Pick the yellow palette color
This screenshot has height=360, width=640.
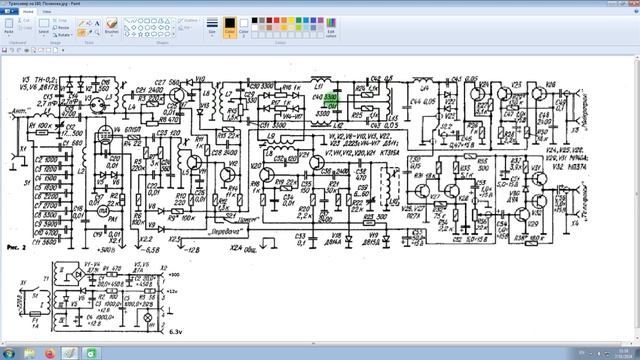pyautogui.click(x=291, y=20)
